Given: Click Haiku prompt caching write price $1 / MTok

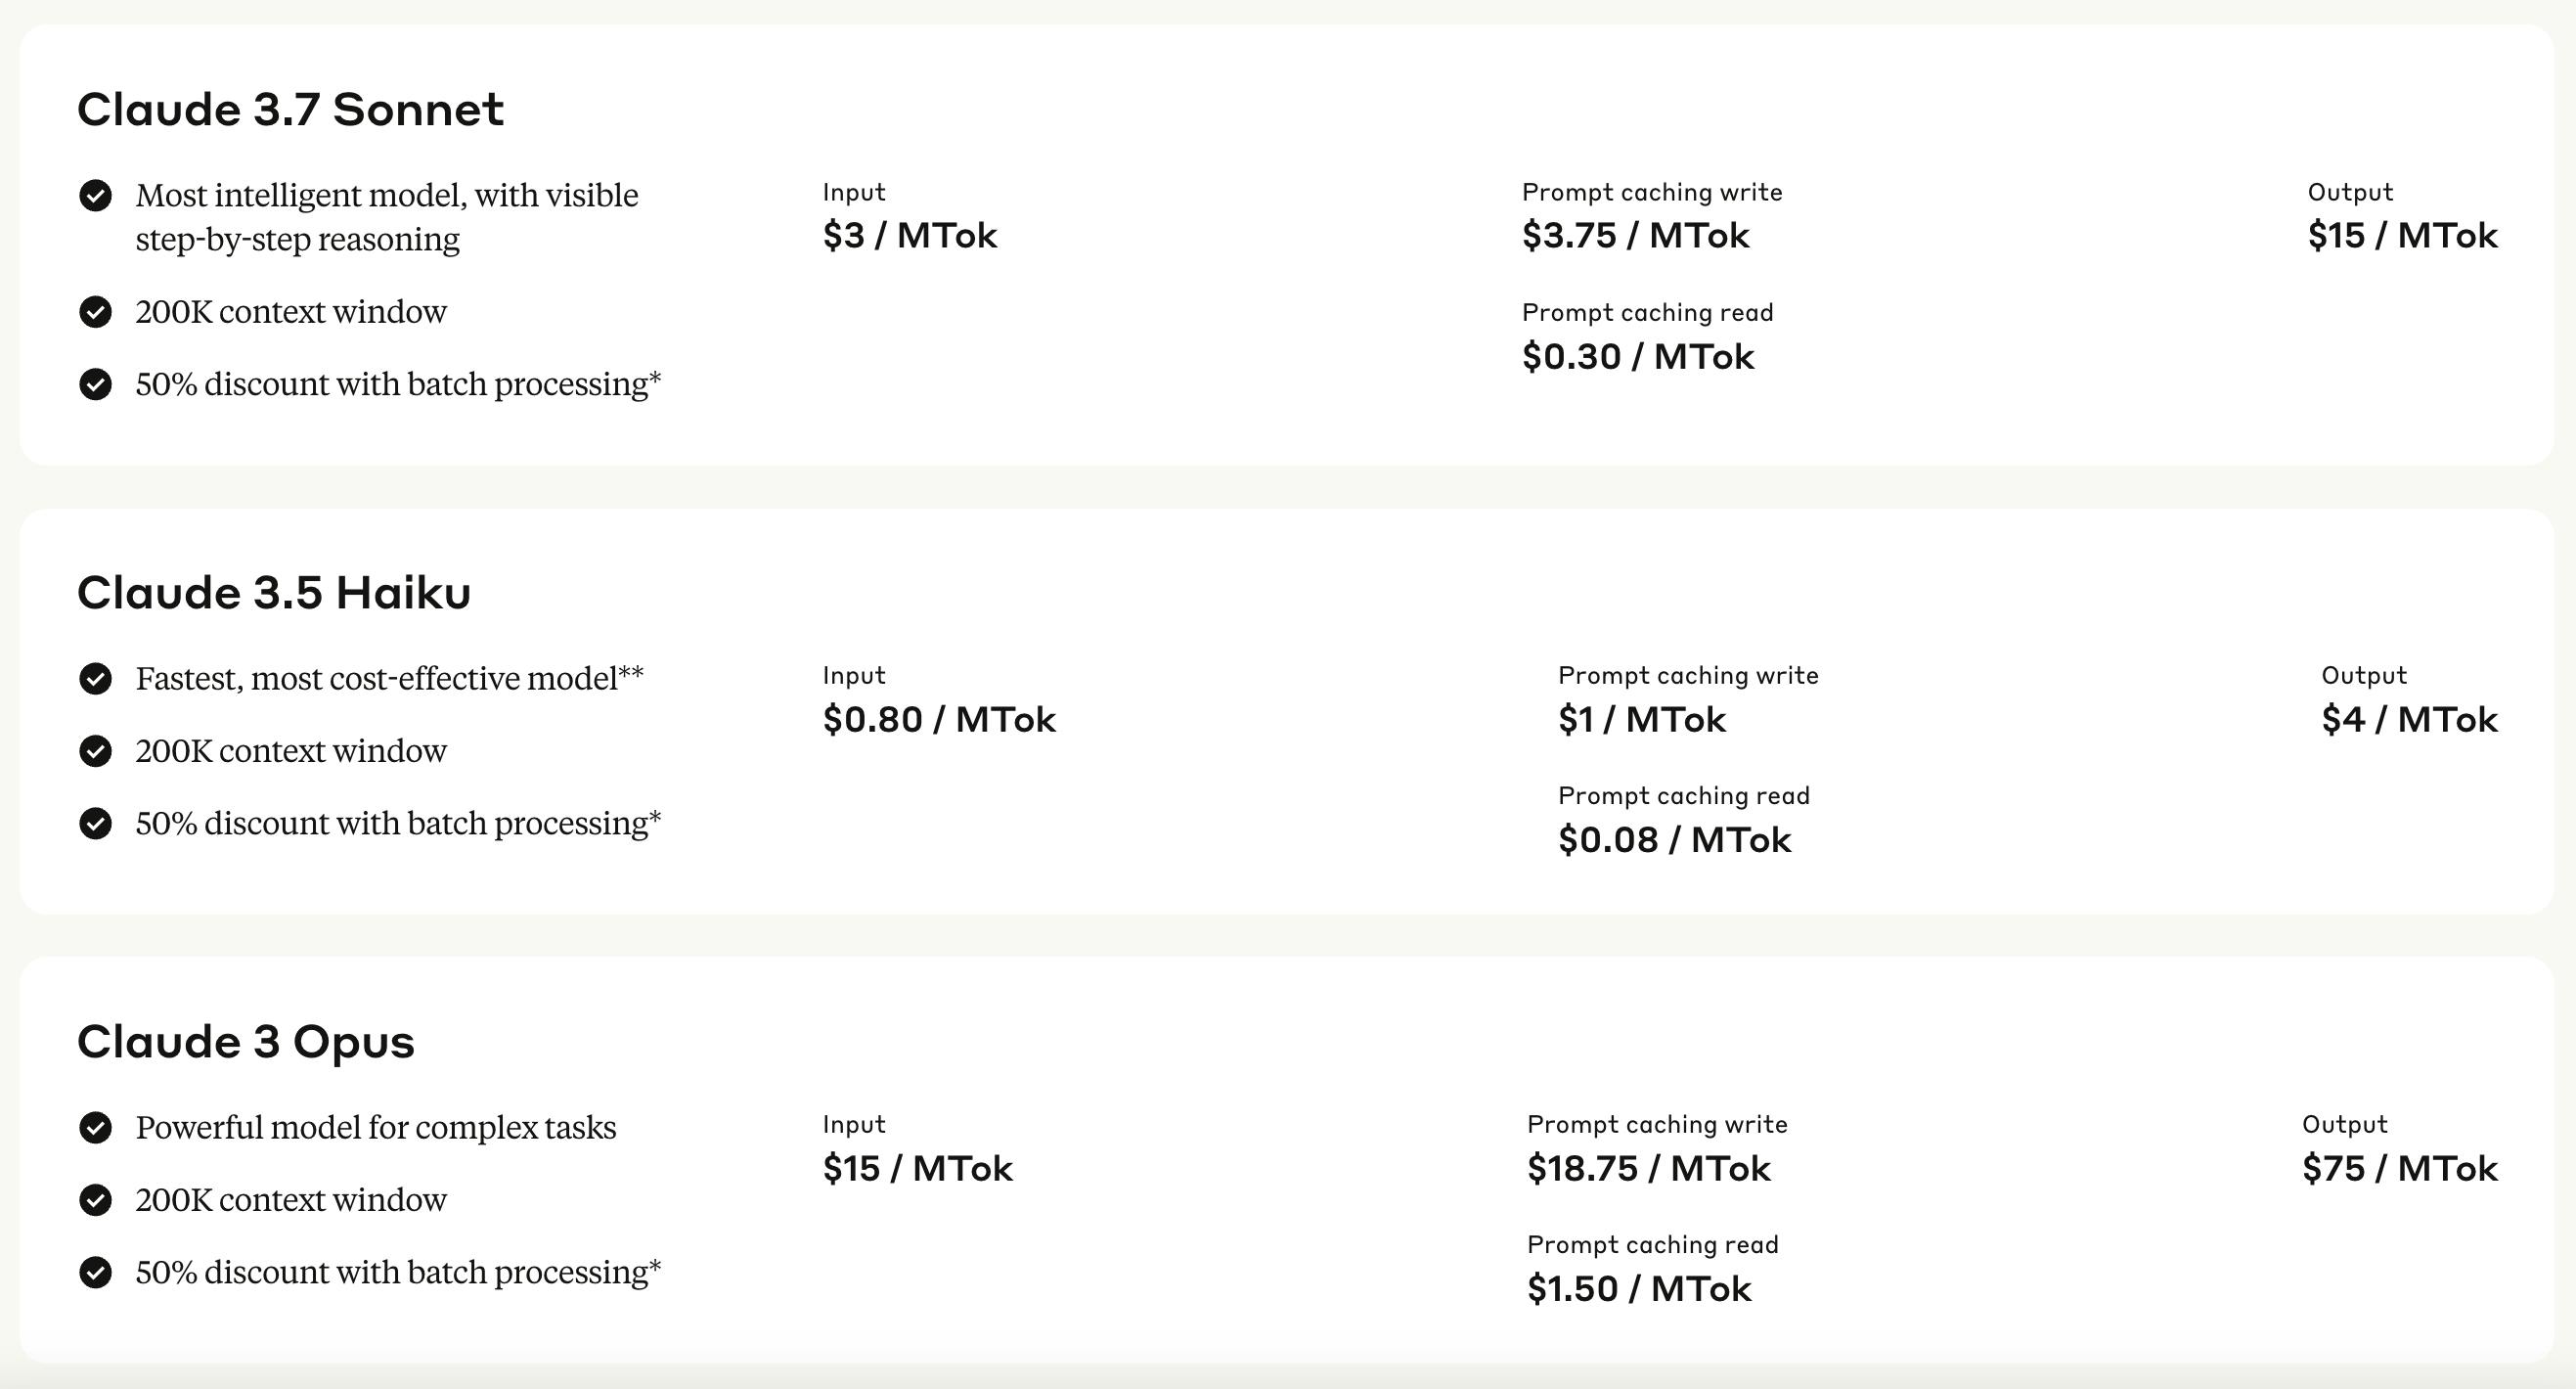Looking at the screenshot, I should coord(1641,720).
